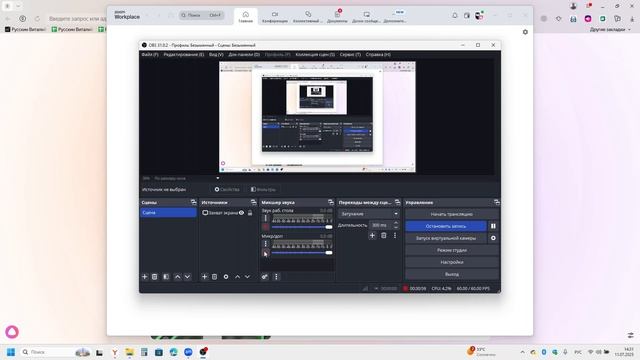Image resolution: width=640 pixels, height=360 pixels.
Task: Click transition duration input 300 ms
Action: coord(380,225)
